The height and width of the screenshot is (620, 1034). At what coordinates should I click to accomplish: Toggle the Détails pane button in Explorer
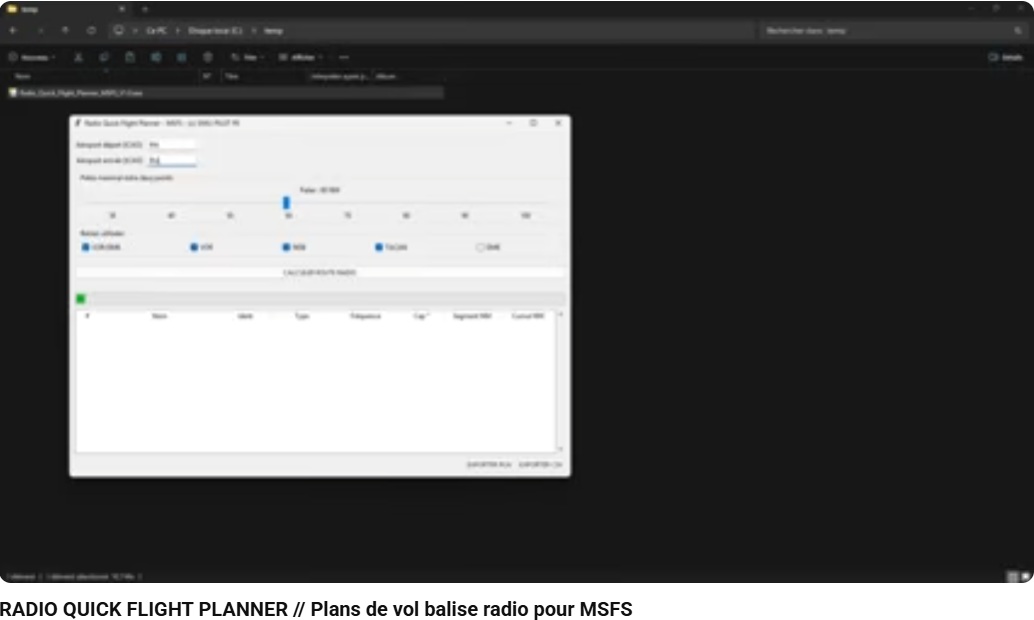tap(1006, 57)
